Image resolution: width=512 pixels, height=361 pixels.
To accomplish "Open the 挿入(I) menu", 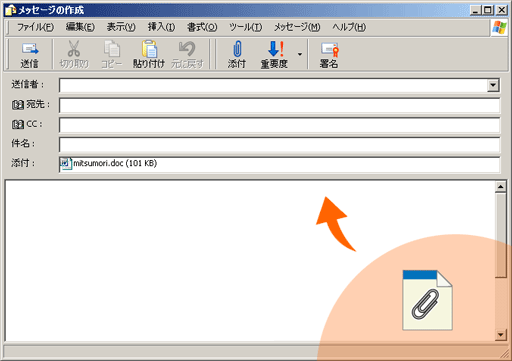I will point(161,27).
